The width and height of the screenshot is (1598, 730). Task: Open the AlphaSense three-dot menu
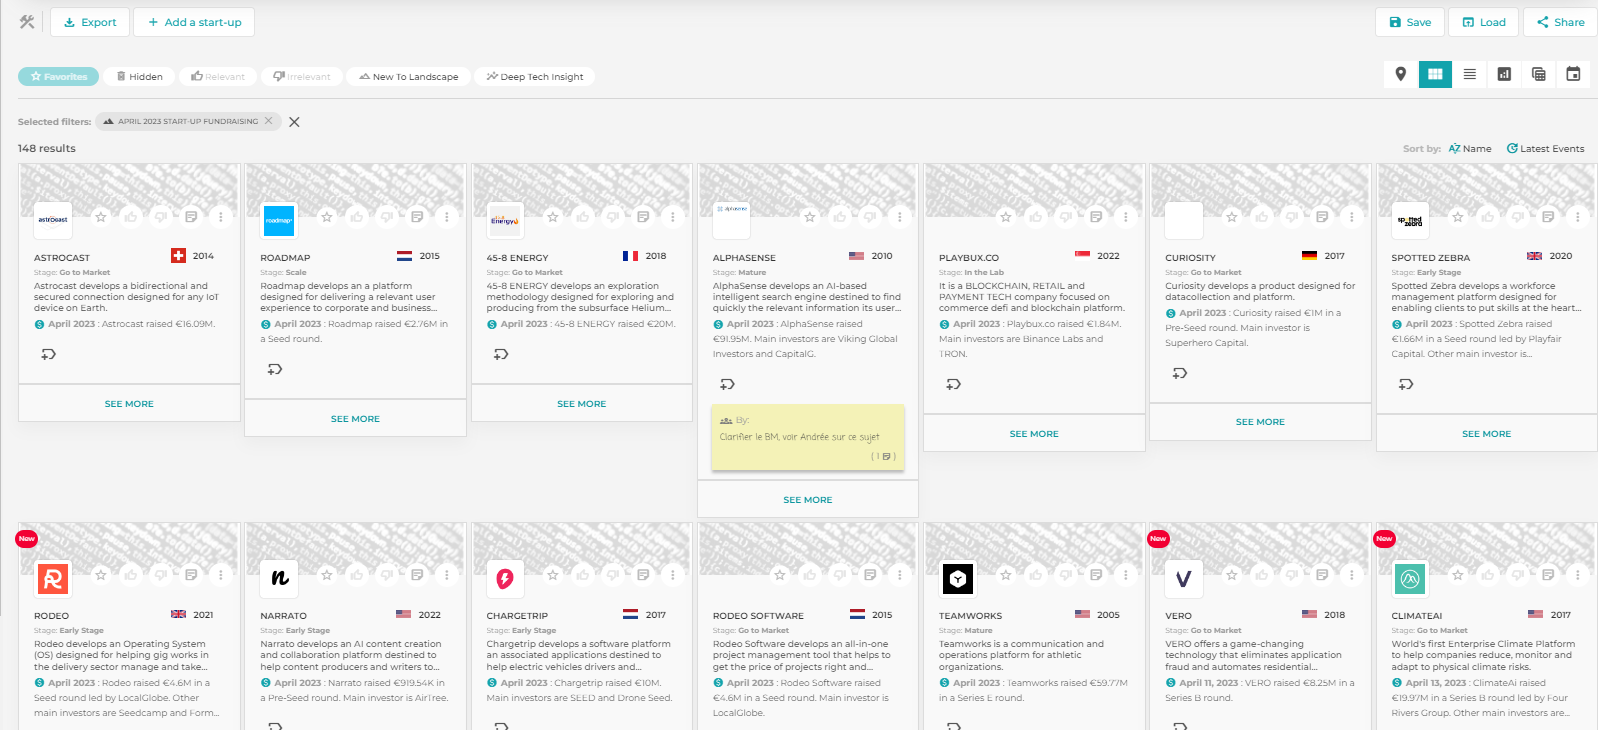point(900,217)
